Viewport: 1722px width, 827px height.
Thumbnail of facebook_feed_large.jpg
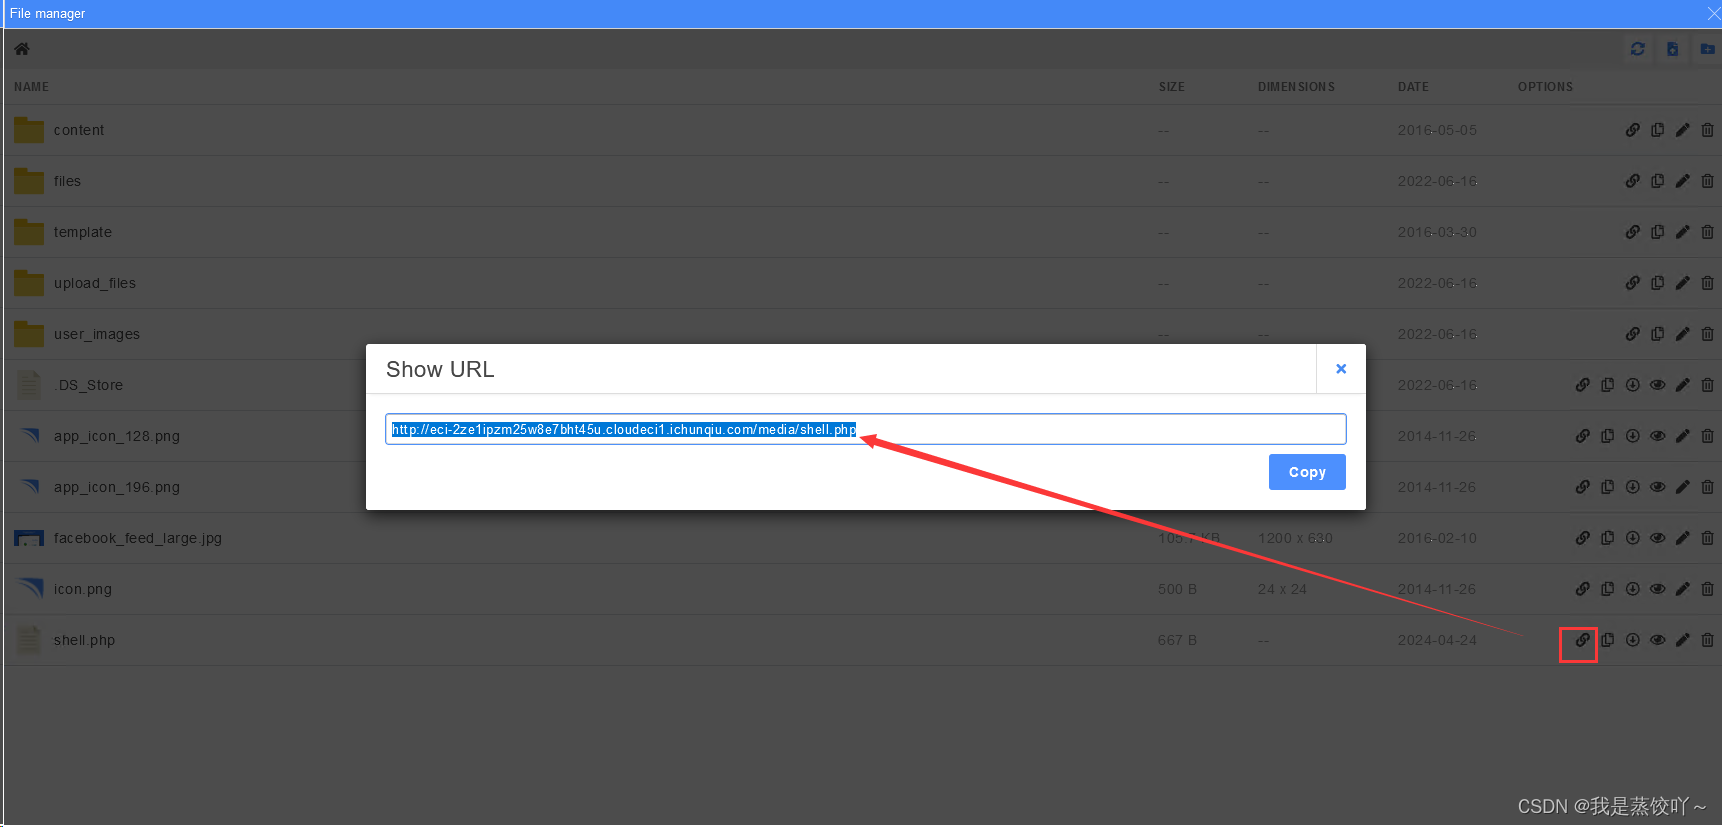click(29, 538)
